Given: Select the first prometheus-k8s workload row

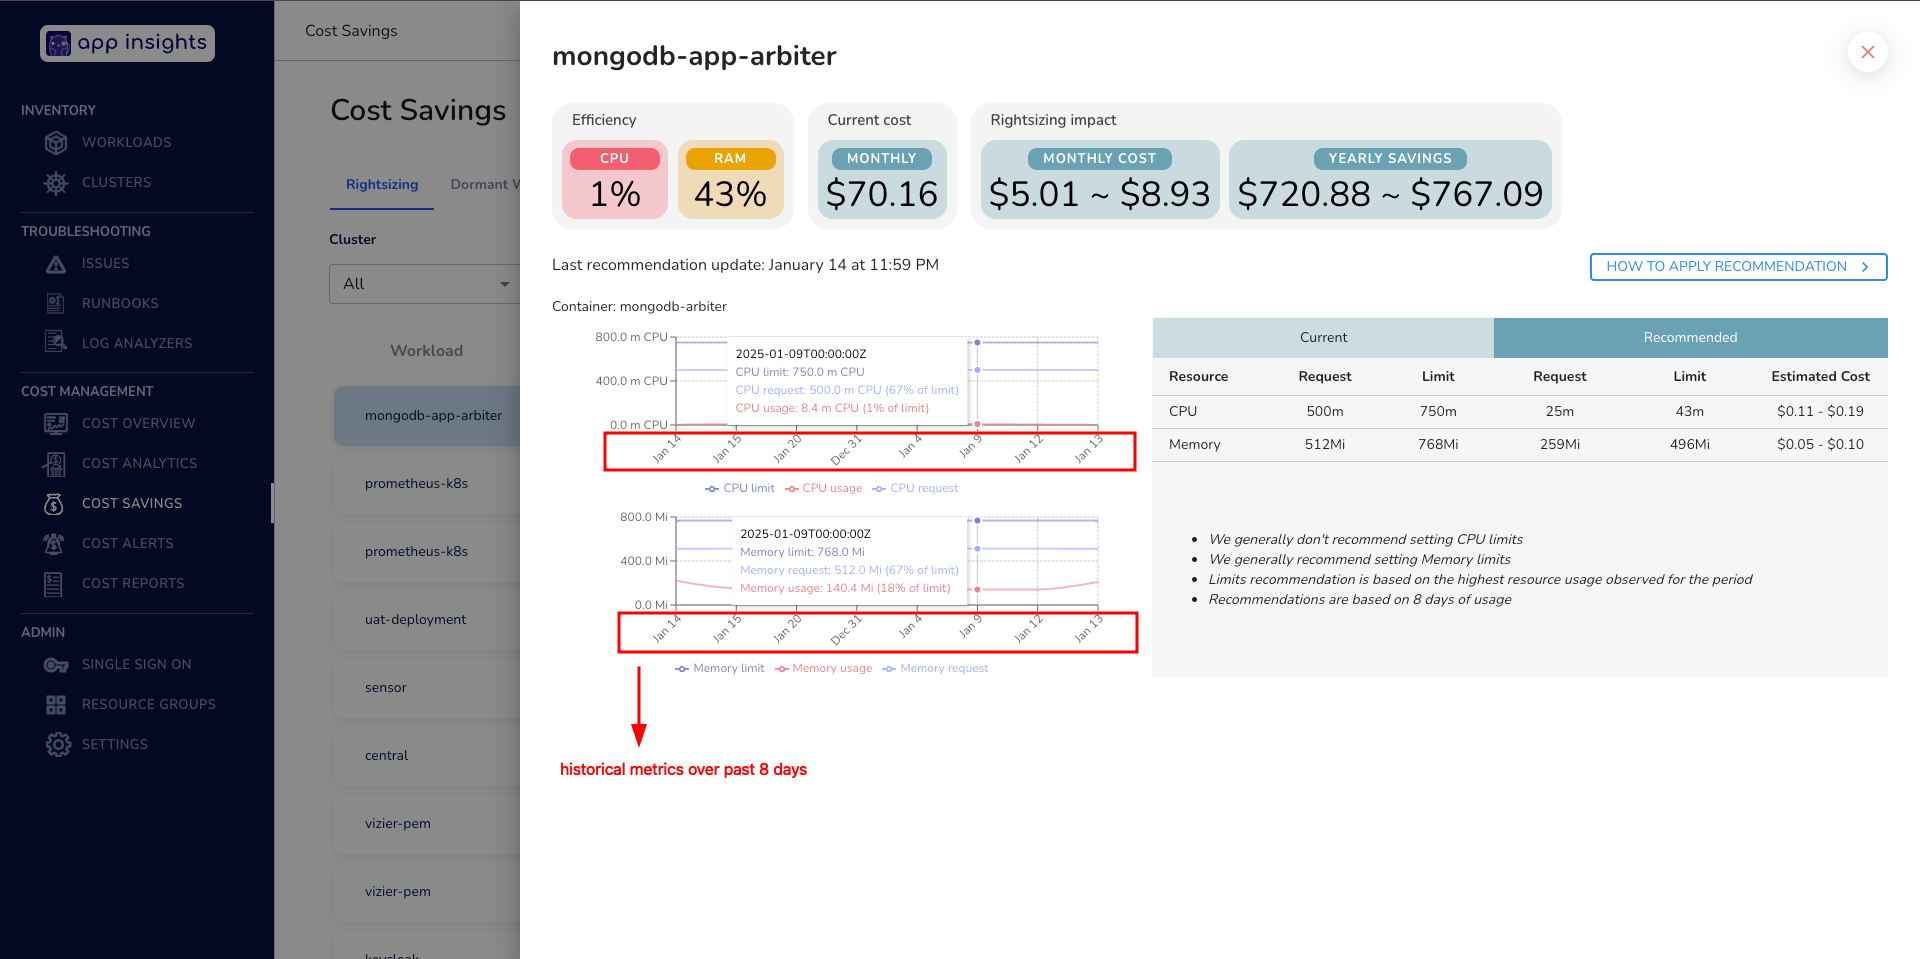Looking at the screenshot, I should 427,484.
